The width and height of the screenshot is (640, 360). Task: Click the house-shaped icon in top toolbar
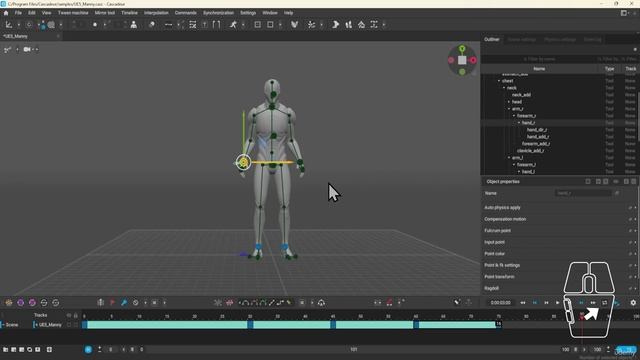(361, 25)
